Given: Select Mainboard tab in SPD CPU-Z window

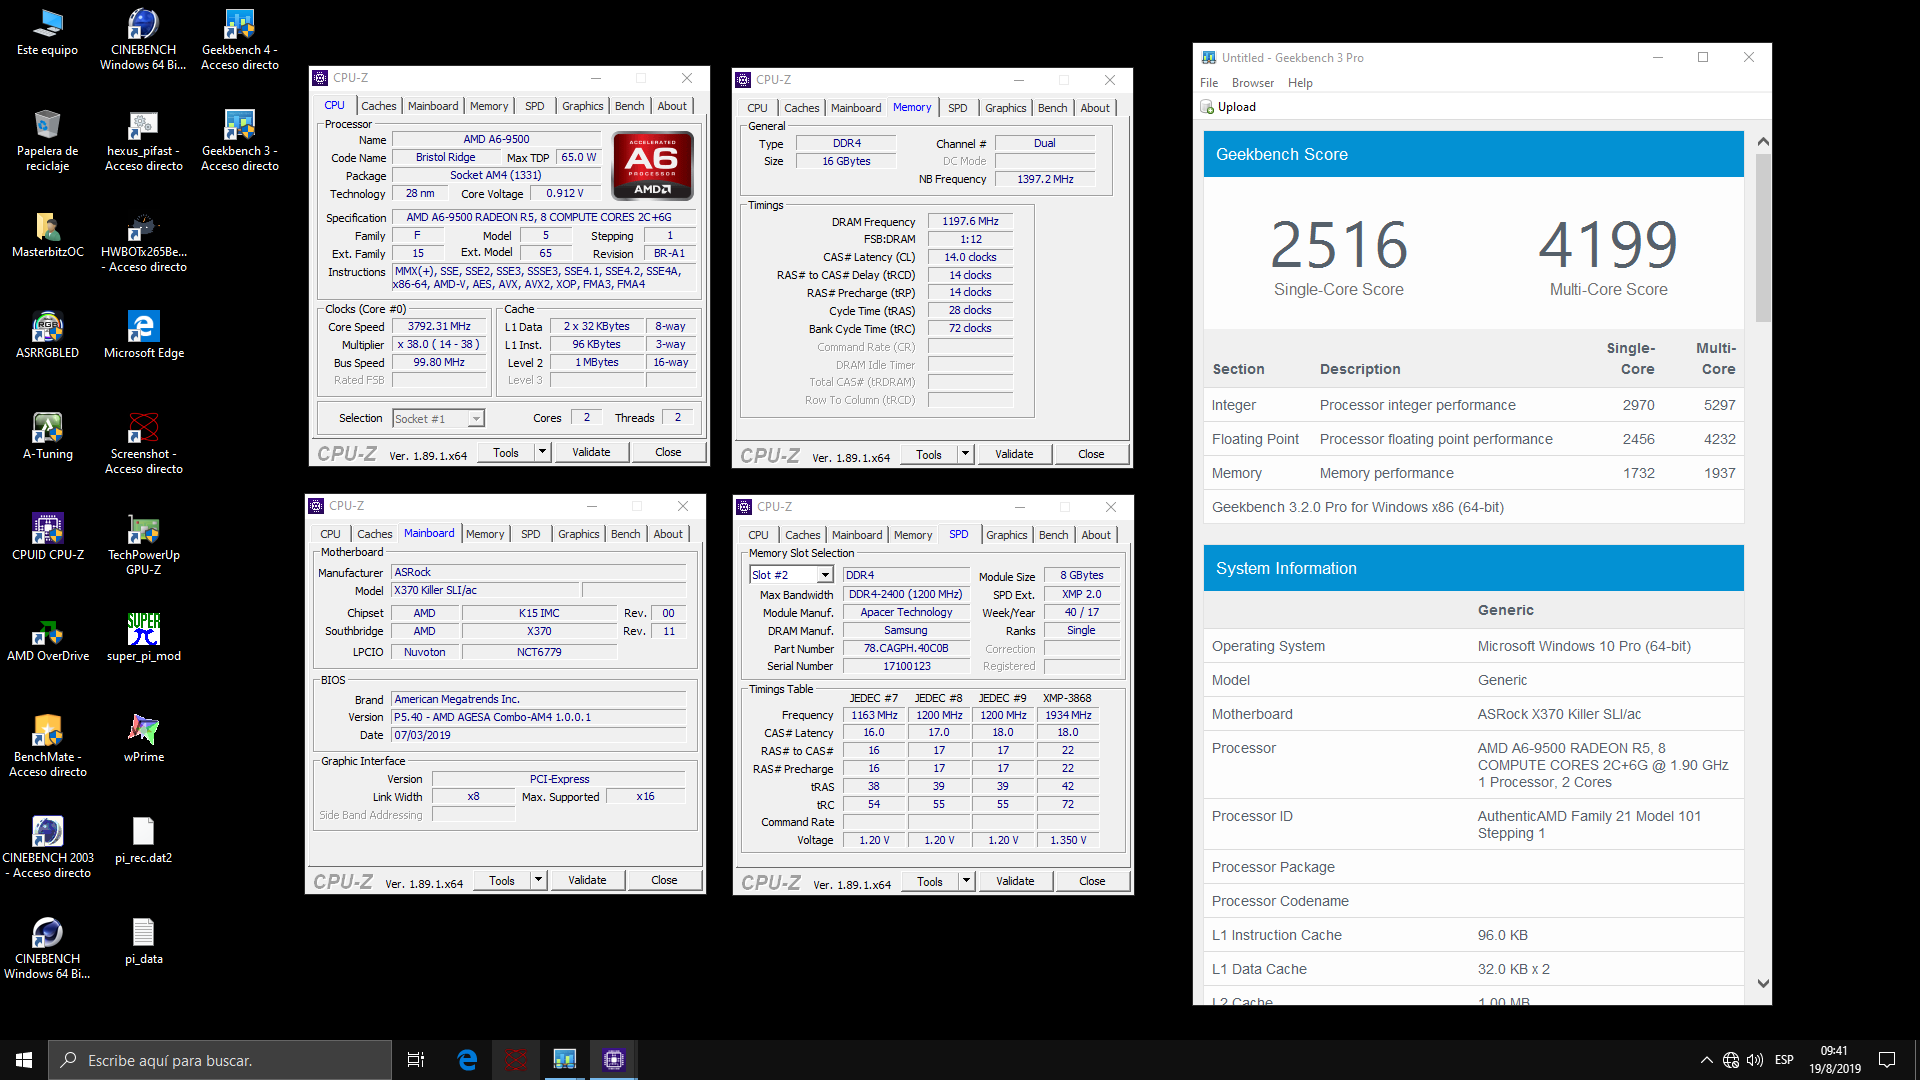Looking at the screenshot, I should pos(857,535).
